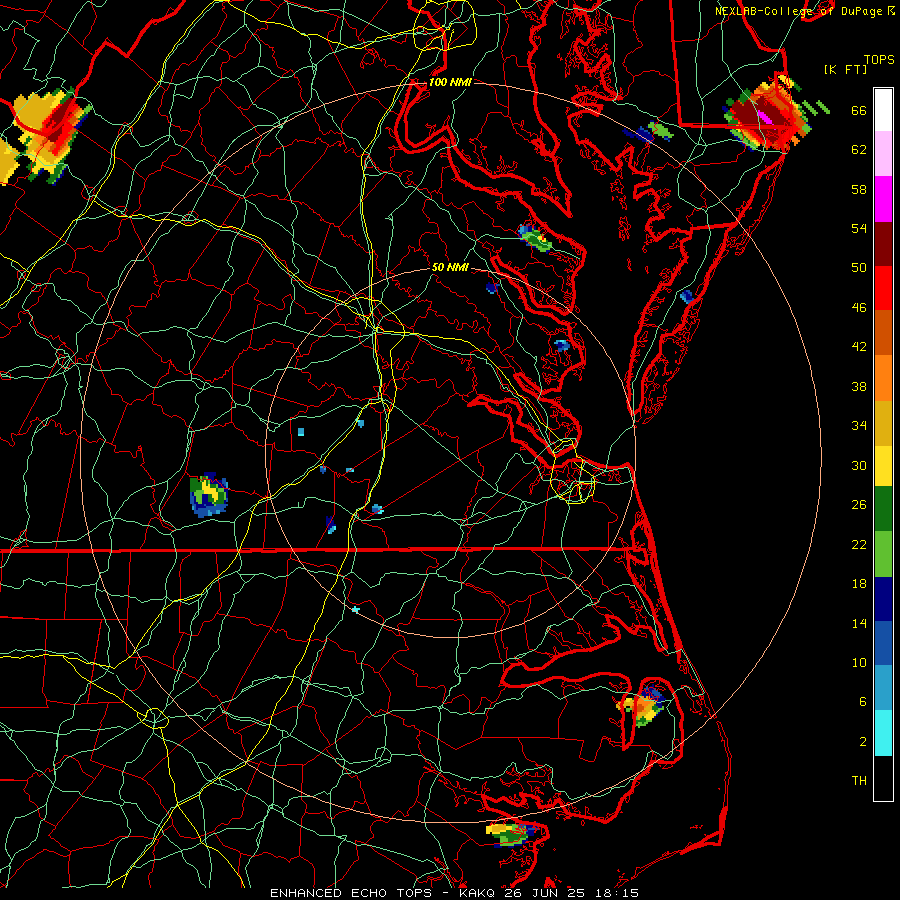The height and width of the screenshot is (900, 900).
Task: Click the "100 NMI" range ring label
Action: 450,82
